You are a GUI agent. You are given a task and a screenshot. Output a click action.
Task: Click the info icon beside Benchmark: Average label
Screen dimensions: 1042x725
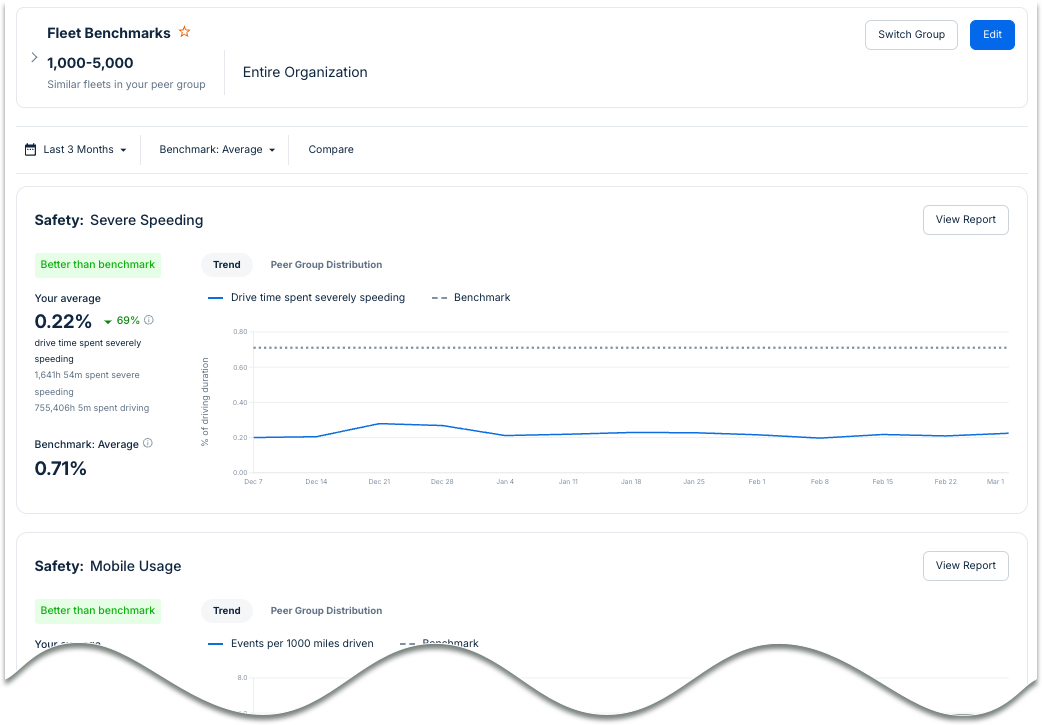tap(147, 443)
